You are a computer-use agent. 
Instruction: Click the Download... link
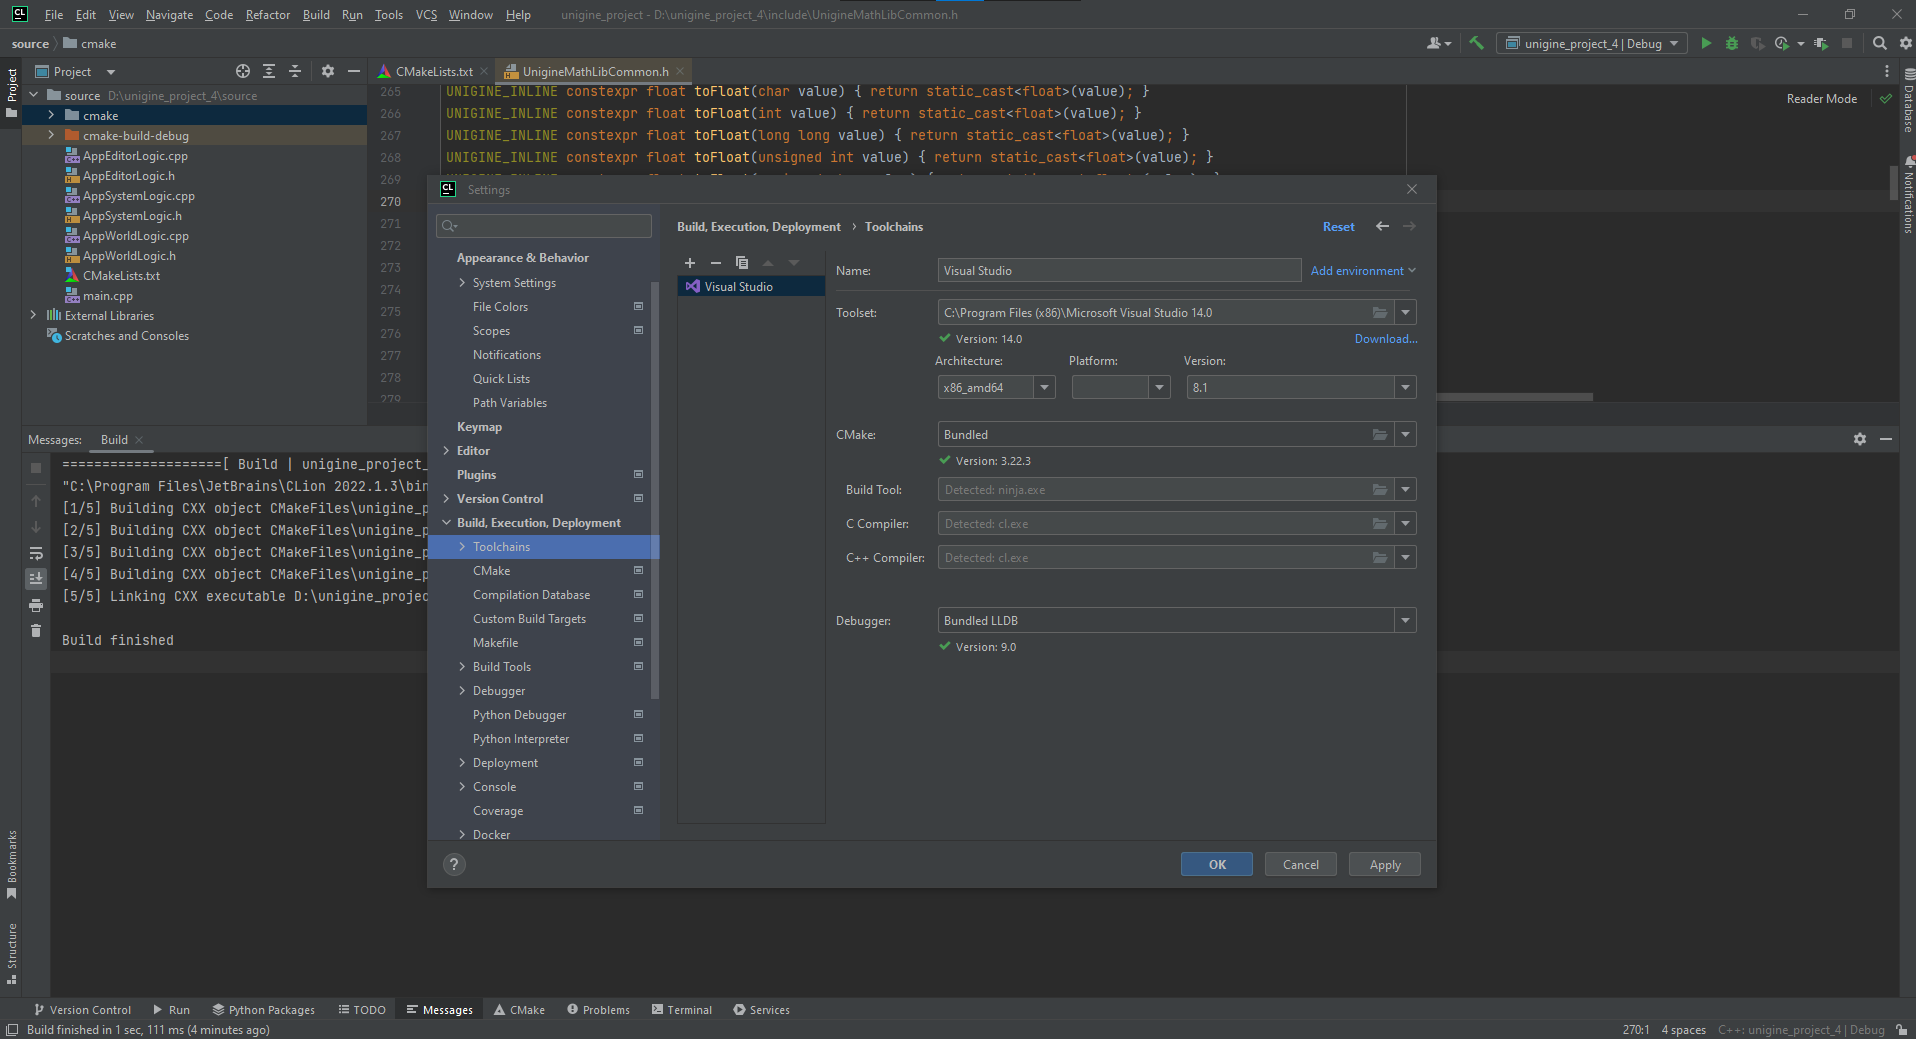click(x=1385, y=339)
